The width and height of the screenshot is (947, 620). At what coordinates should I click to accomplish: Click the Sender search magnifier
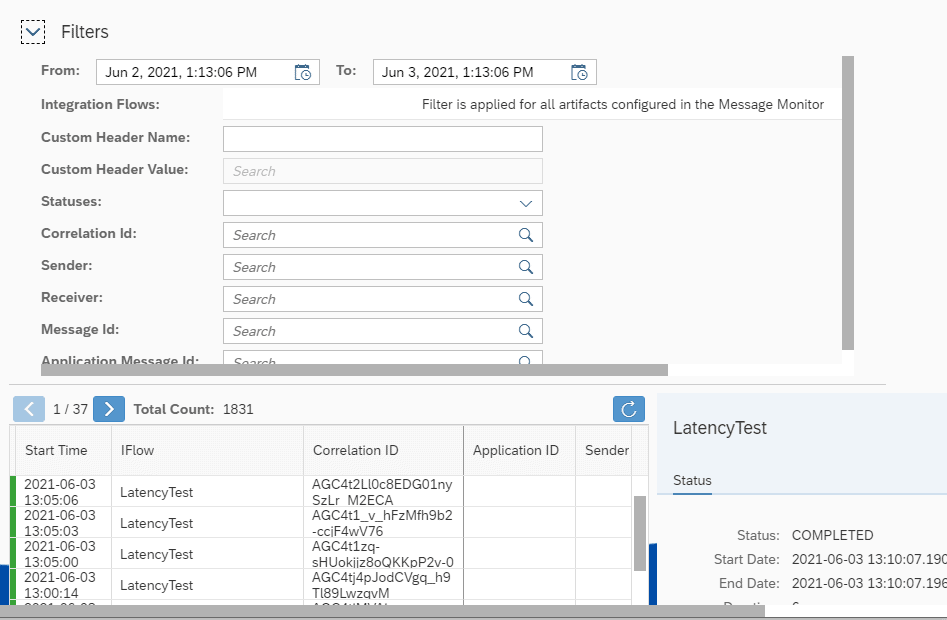pyautogui.click(x=525, y=267)
